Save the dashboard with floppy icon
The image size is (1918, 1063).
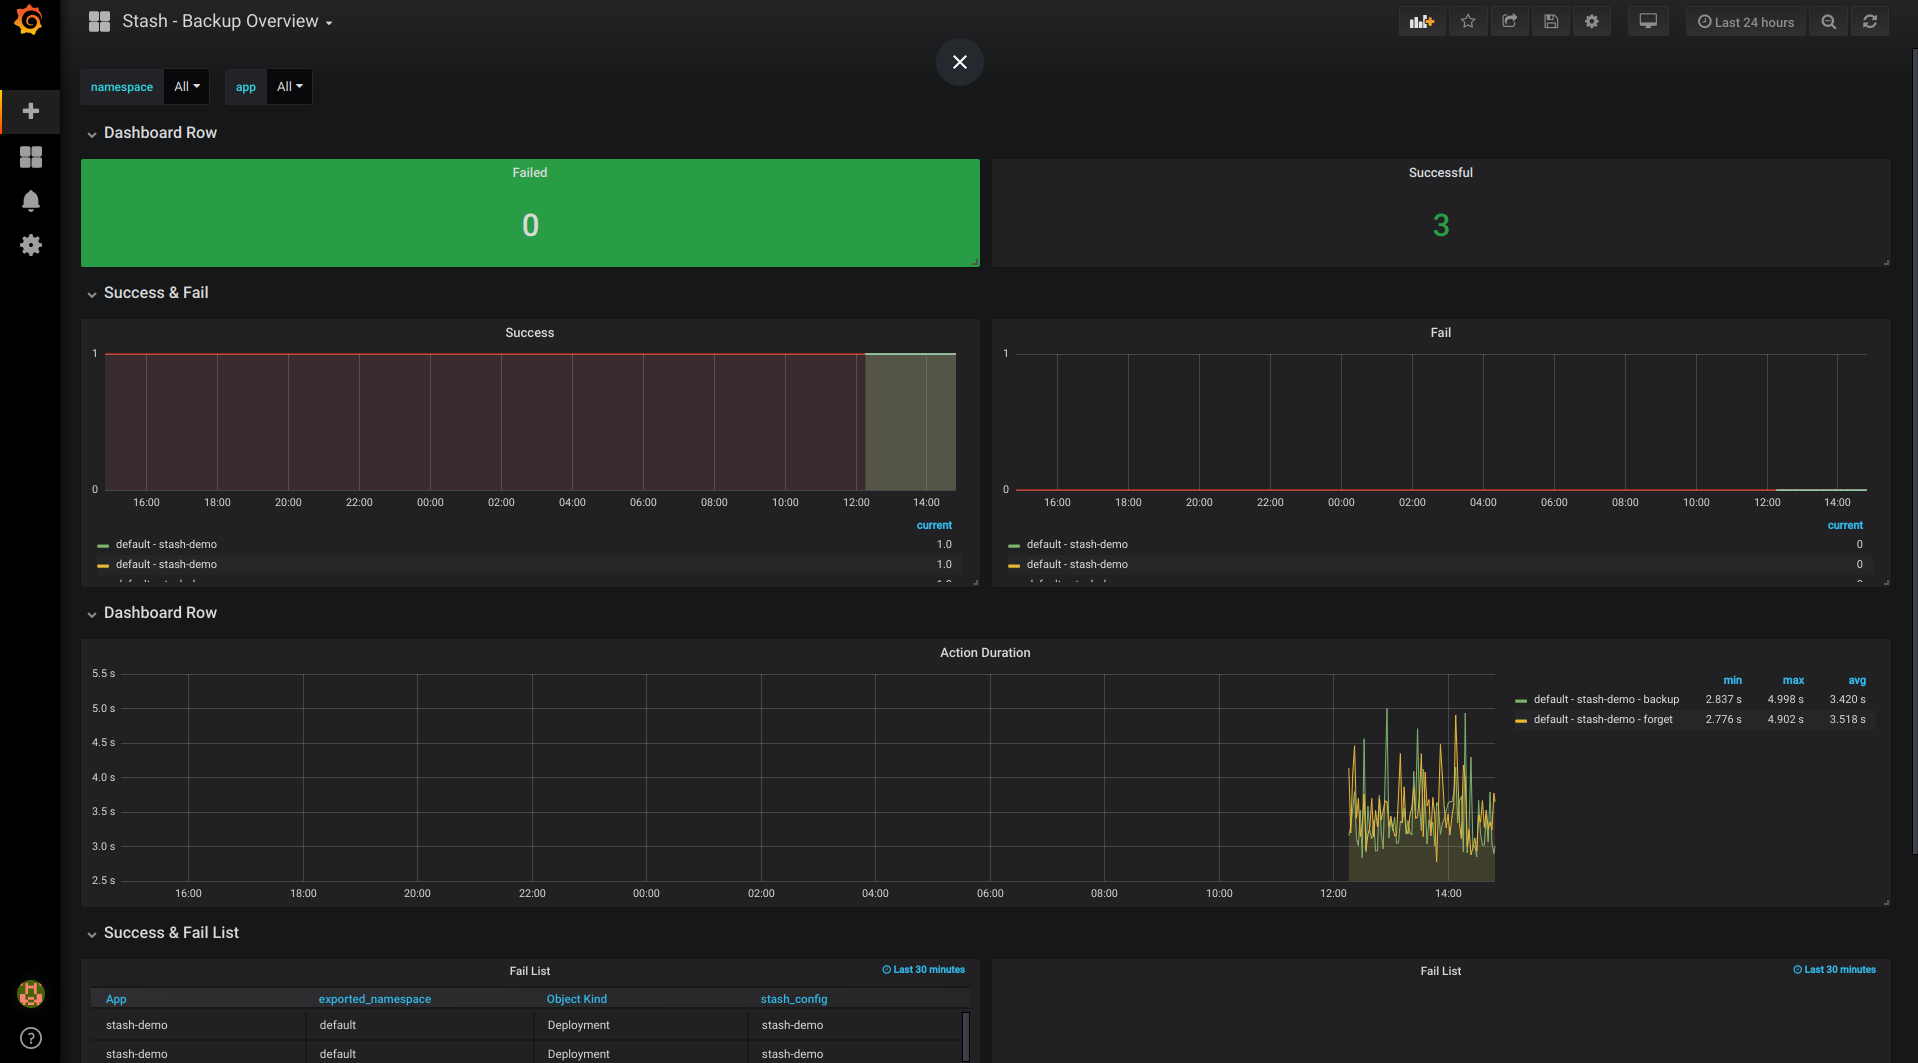click(1551, 21)
